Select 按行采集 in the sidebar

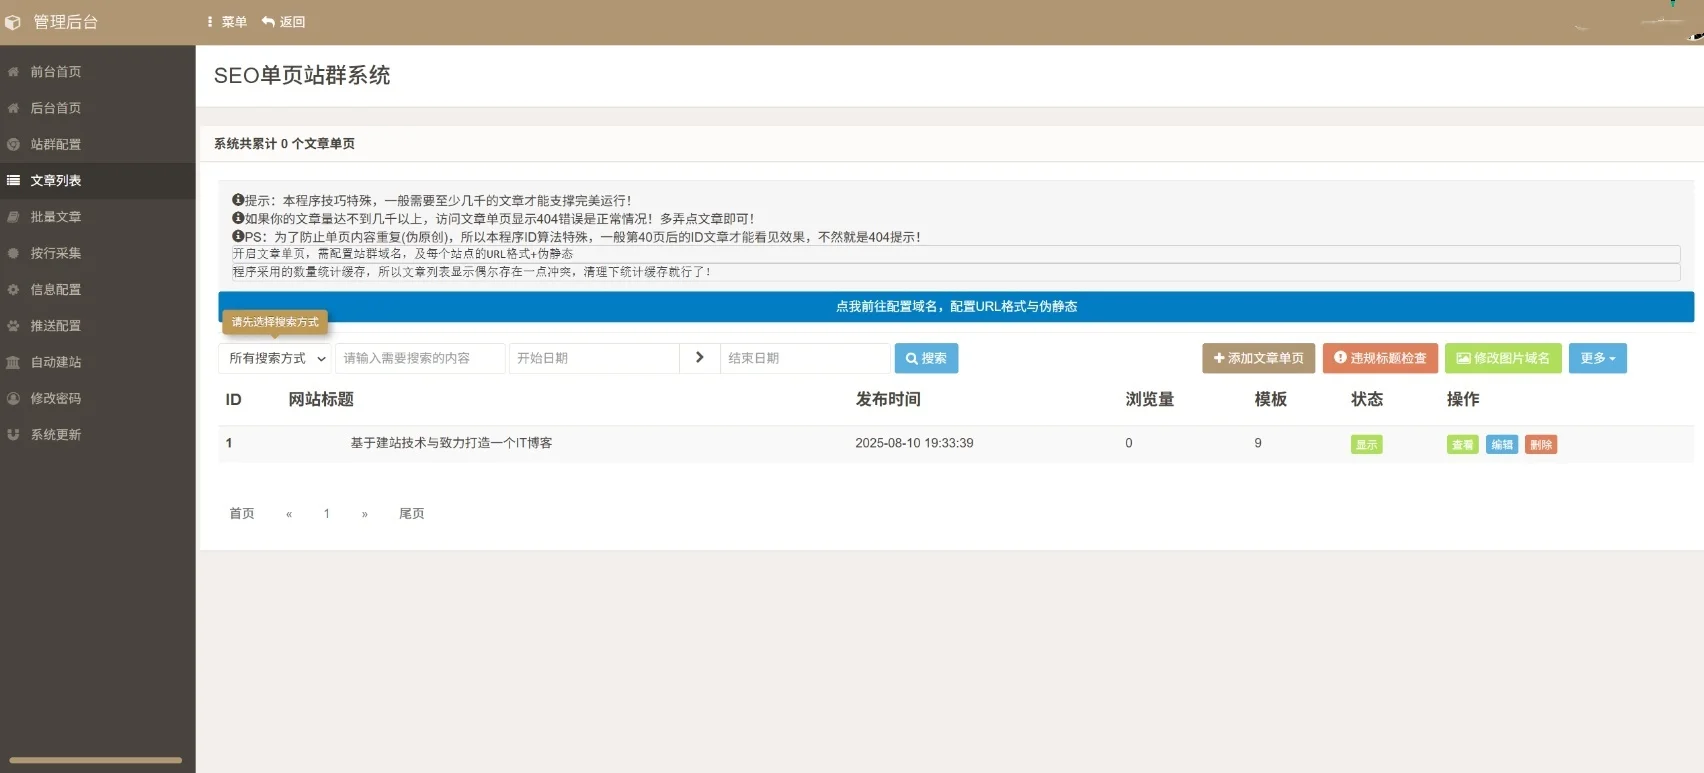(x=55, y=253)
